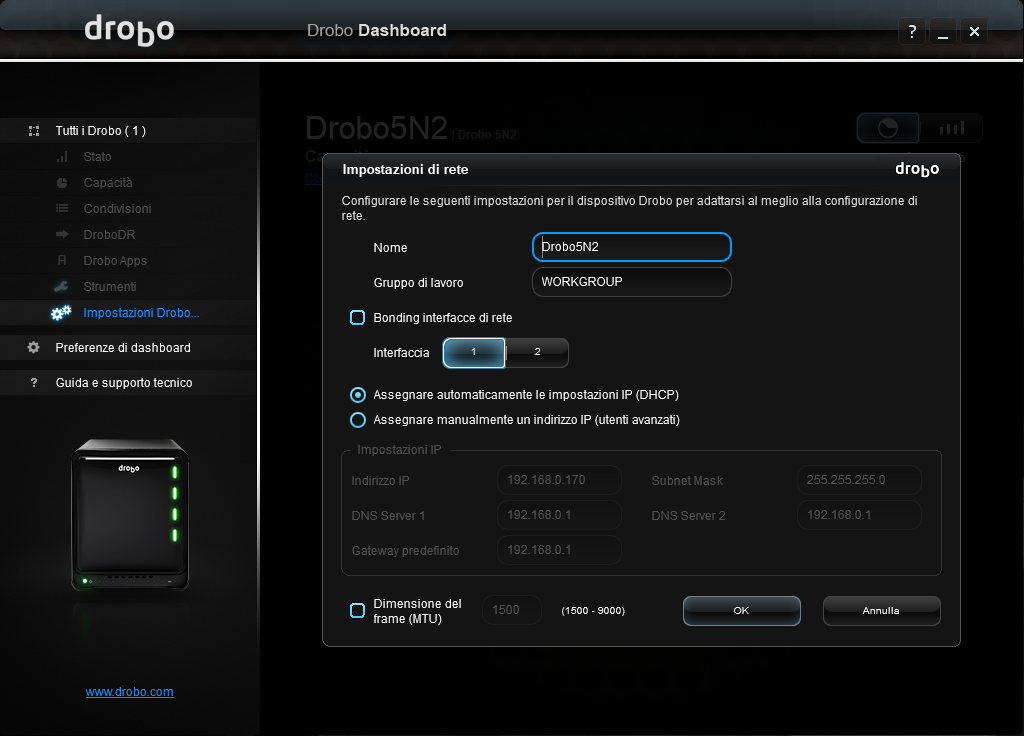Viewport: 1024px width, 736px height.
Task: Select network interface 1
Action: [474, 353]
